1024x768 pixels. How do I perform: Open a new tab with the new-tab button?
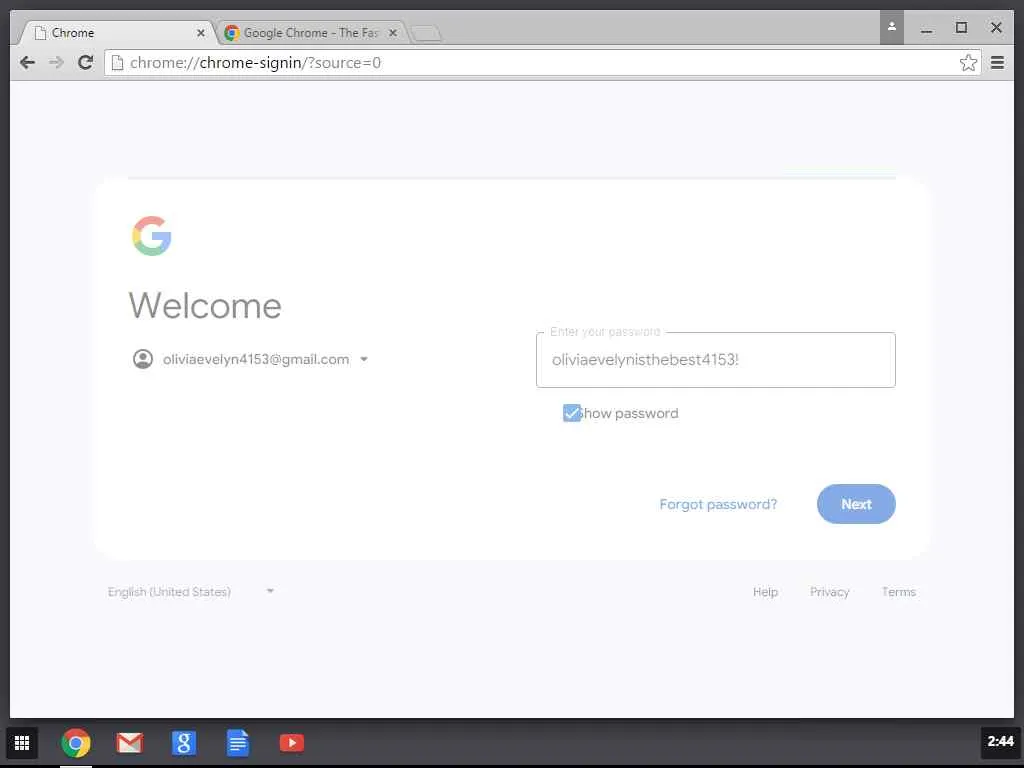tap(426, 33)
